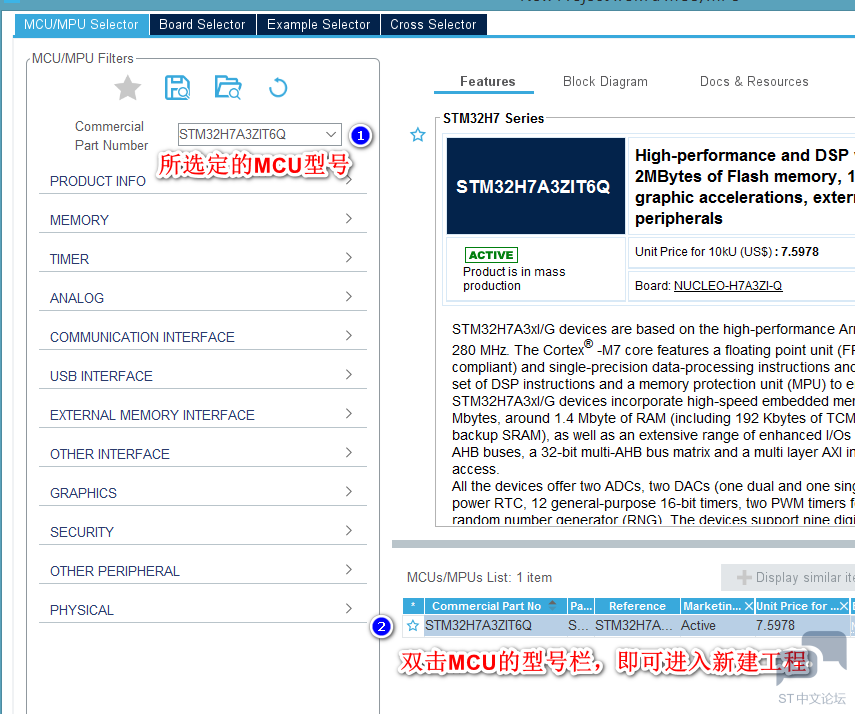
Task: Expand the TIMER filter section
Action: pyautogui.click(x=203, y=259)
